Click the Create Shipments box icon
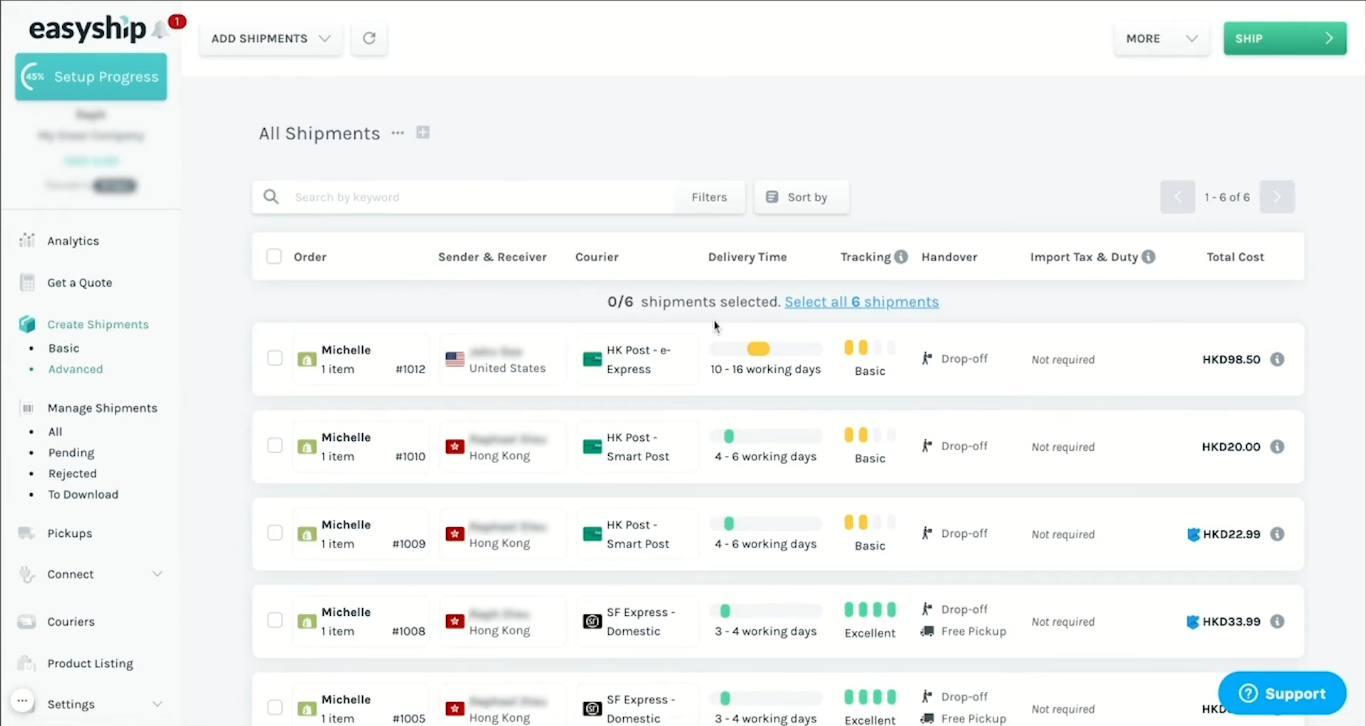Viewport: 1366px width, 726px height. click(x=27, y=324)
